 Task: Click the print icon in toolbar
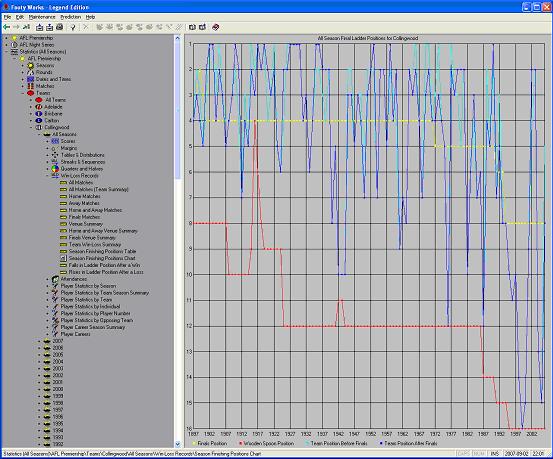point(60,27)
